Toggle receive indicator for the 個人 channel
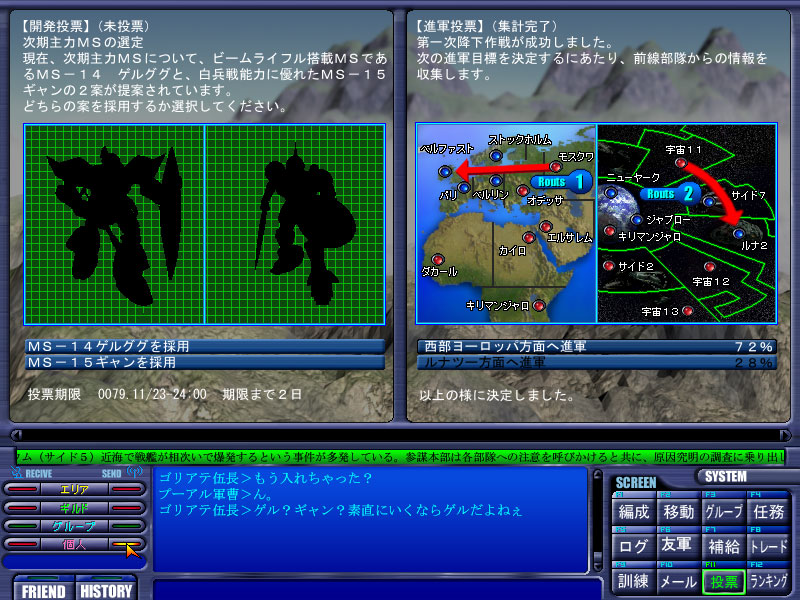The width and height of the screenshot is (800, 600). coord(22,544)
